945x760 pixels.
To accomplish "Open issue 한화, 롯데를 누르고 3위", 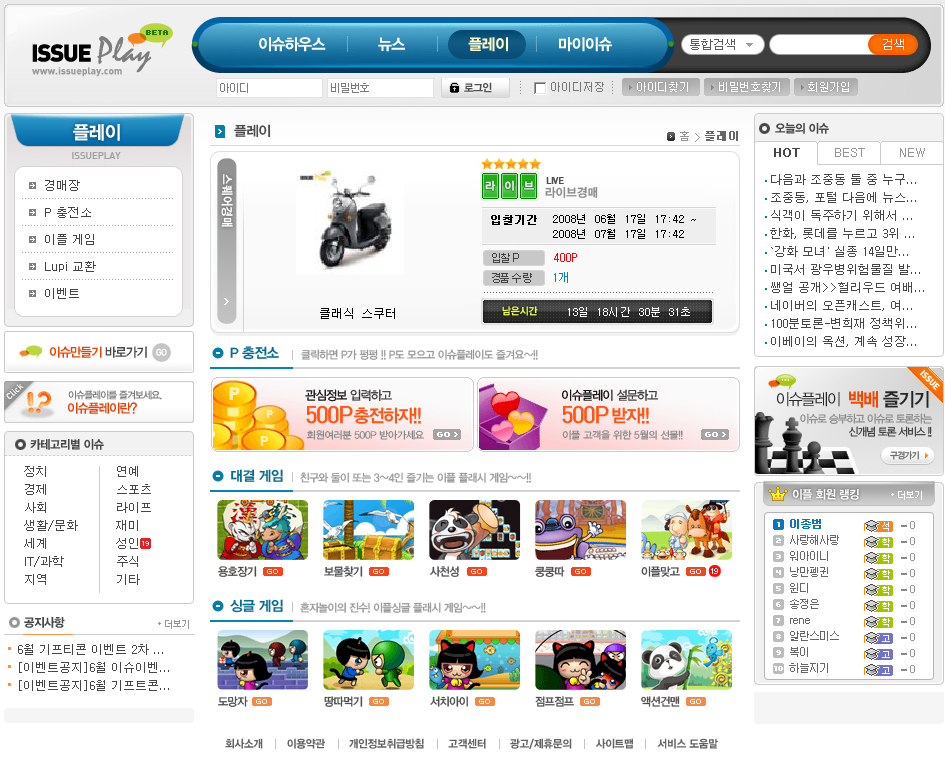I will 842,233.
